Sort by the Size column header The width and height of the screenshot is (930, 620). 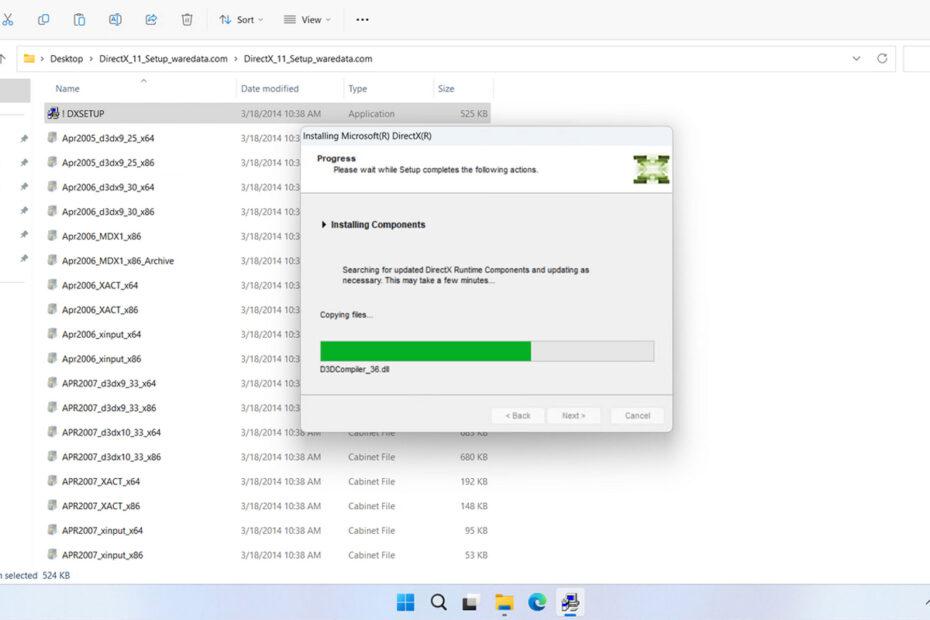pyautogui.click(x=446, y=88)
